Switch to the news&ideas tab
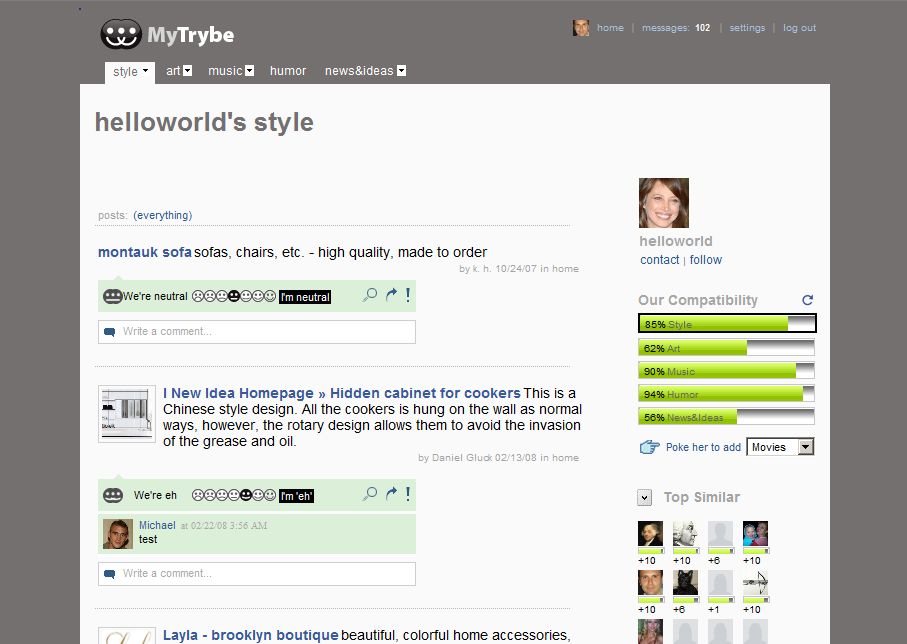 coord(359,71)
